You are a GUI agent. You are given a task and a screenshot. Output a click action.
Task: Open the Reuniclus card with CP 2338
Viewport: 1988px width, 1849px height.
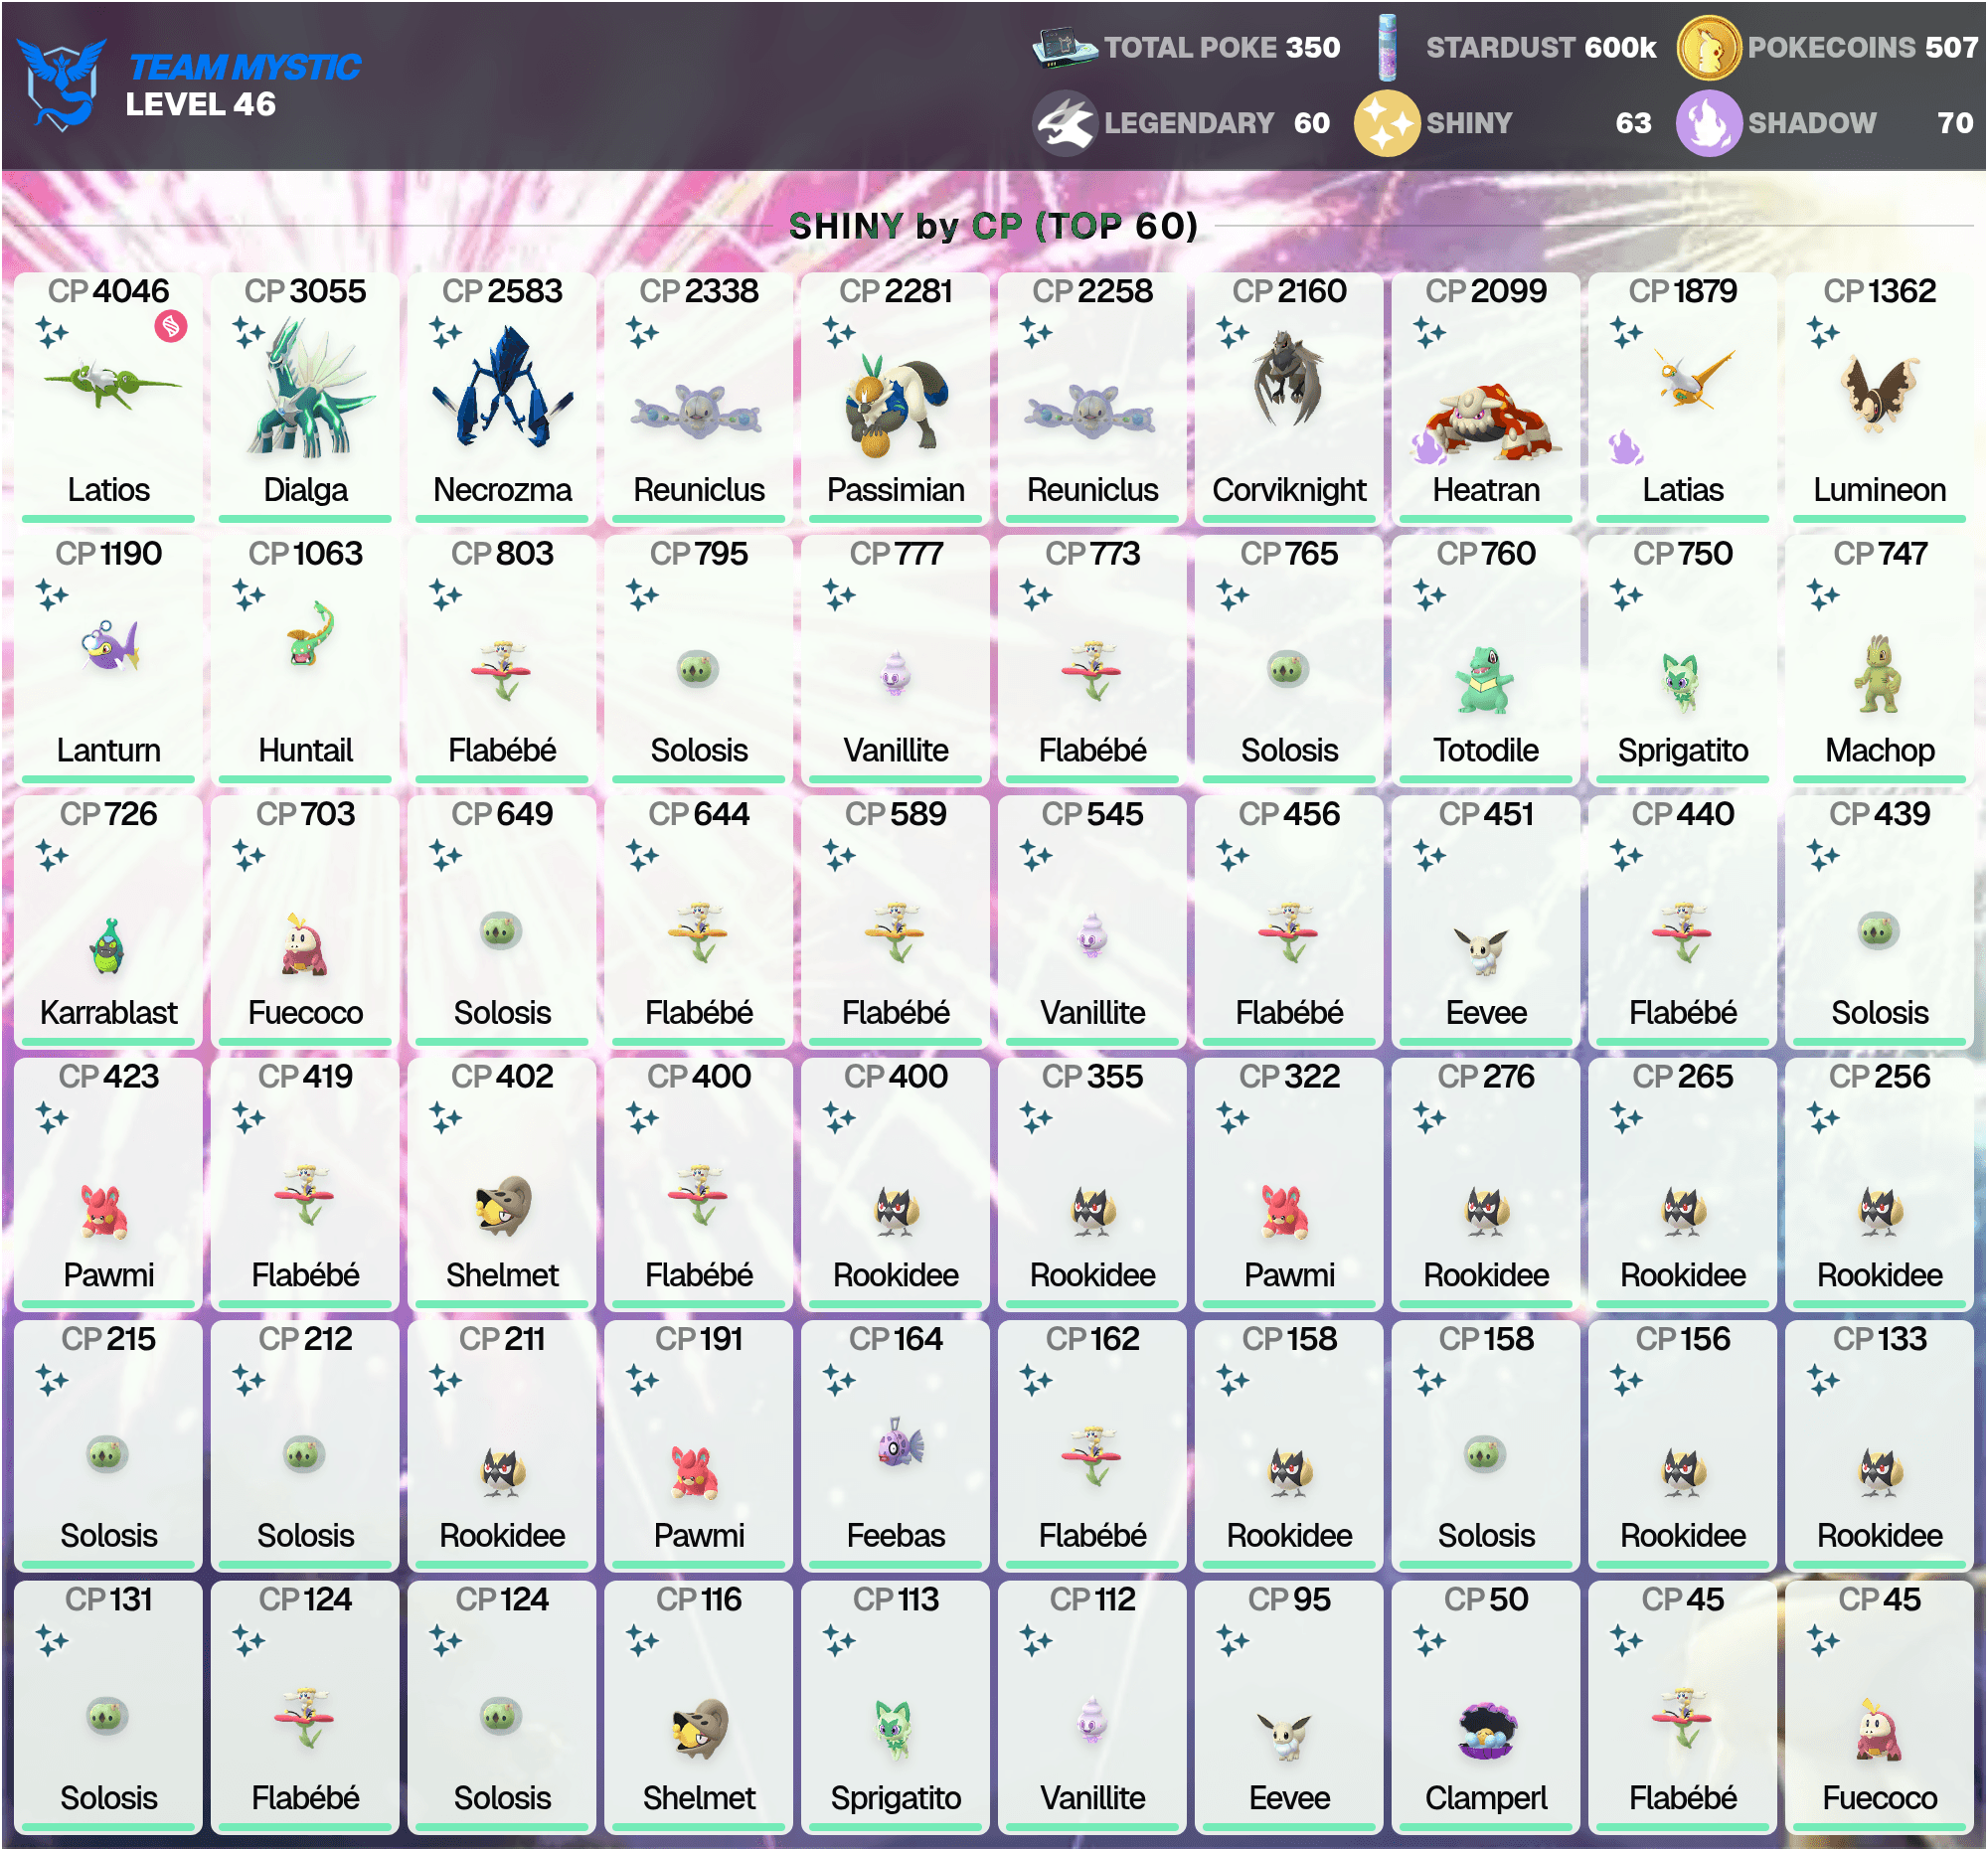pyautogui.click(x=699, y=398)
